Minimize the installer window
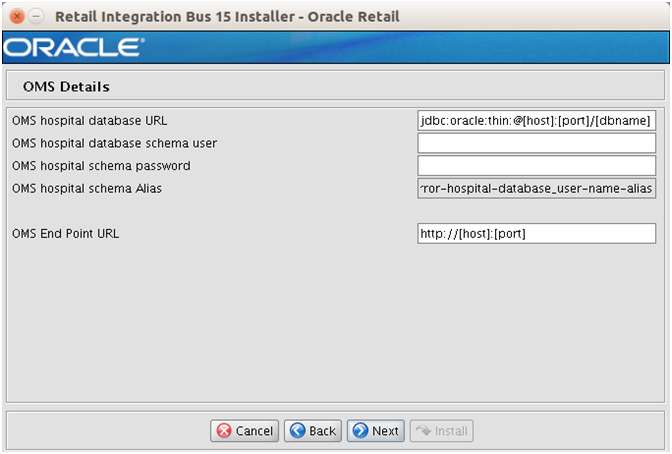The width and height of the screenshot is (672, 454). pyautogui.click(x=36, y=16)
